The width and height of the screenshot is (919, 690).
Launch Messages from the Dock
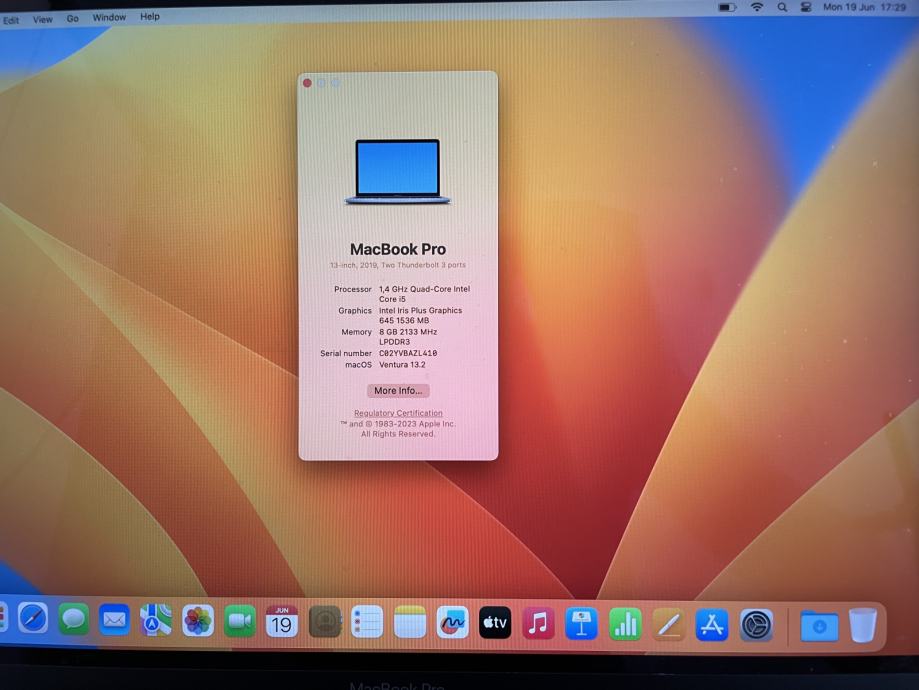[x=73, y=619]
